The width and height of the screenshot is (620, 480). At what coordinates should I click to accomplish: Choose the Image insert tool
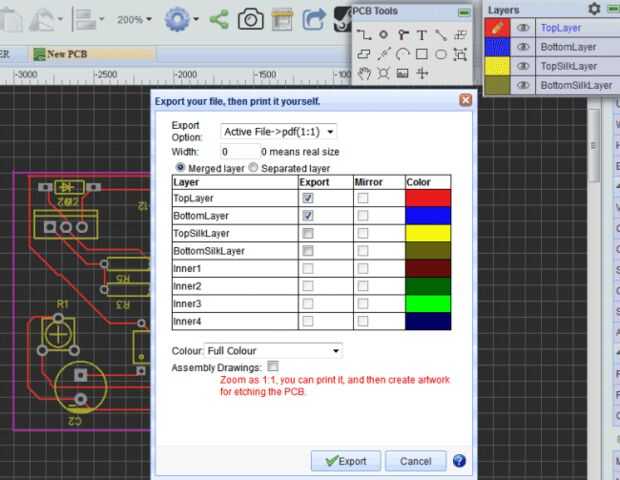click(x=403, y=73)
